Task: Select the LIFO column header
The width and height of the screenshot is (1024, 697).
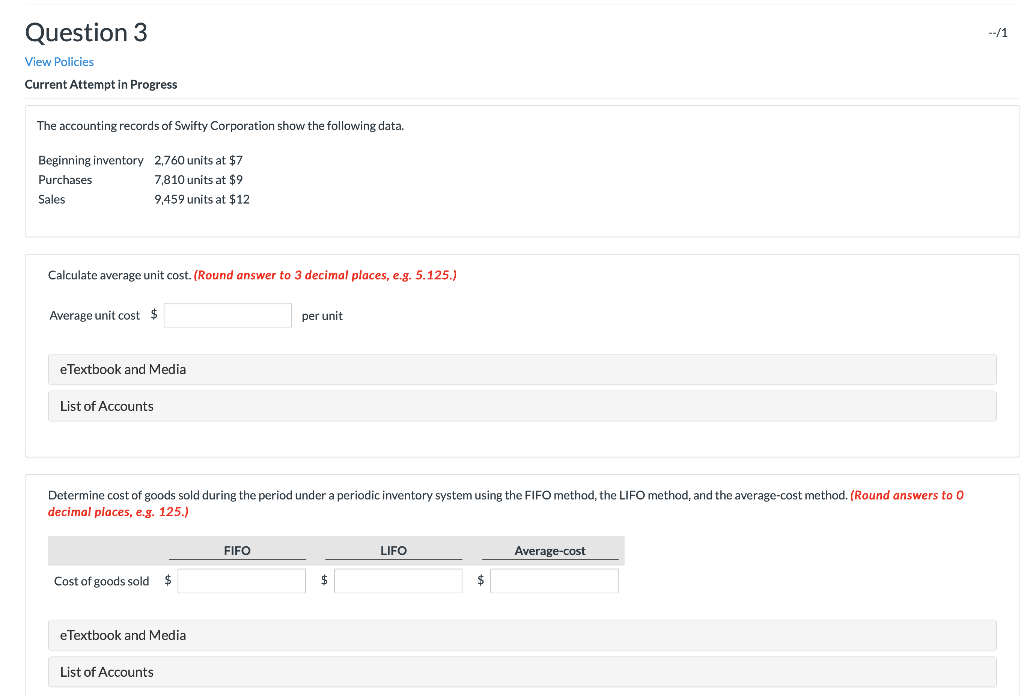Action: point(393,550)
